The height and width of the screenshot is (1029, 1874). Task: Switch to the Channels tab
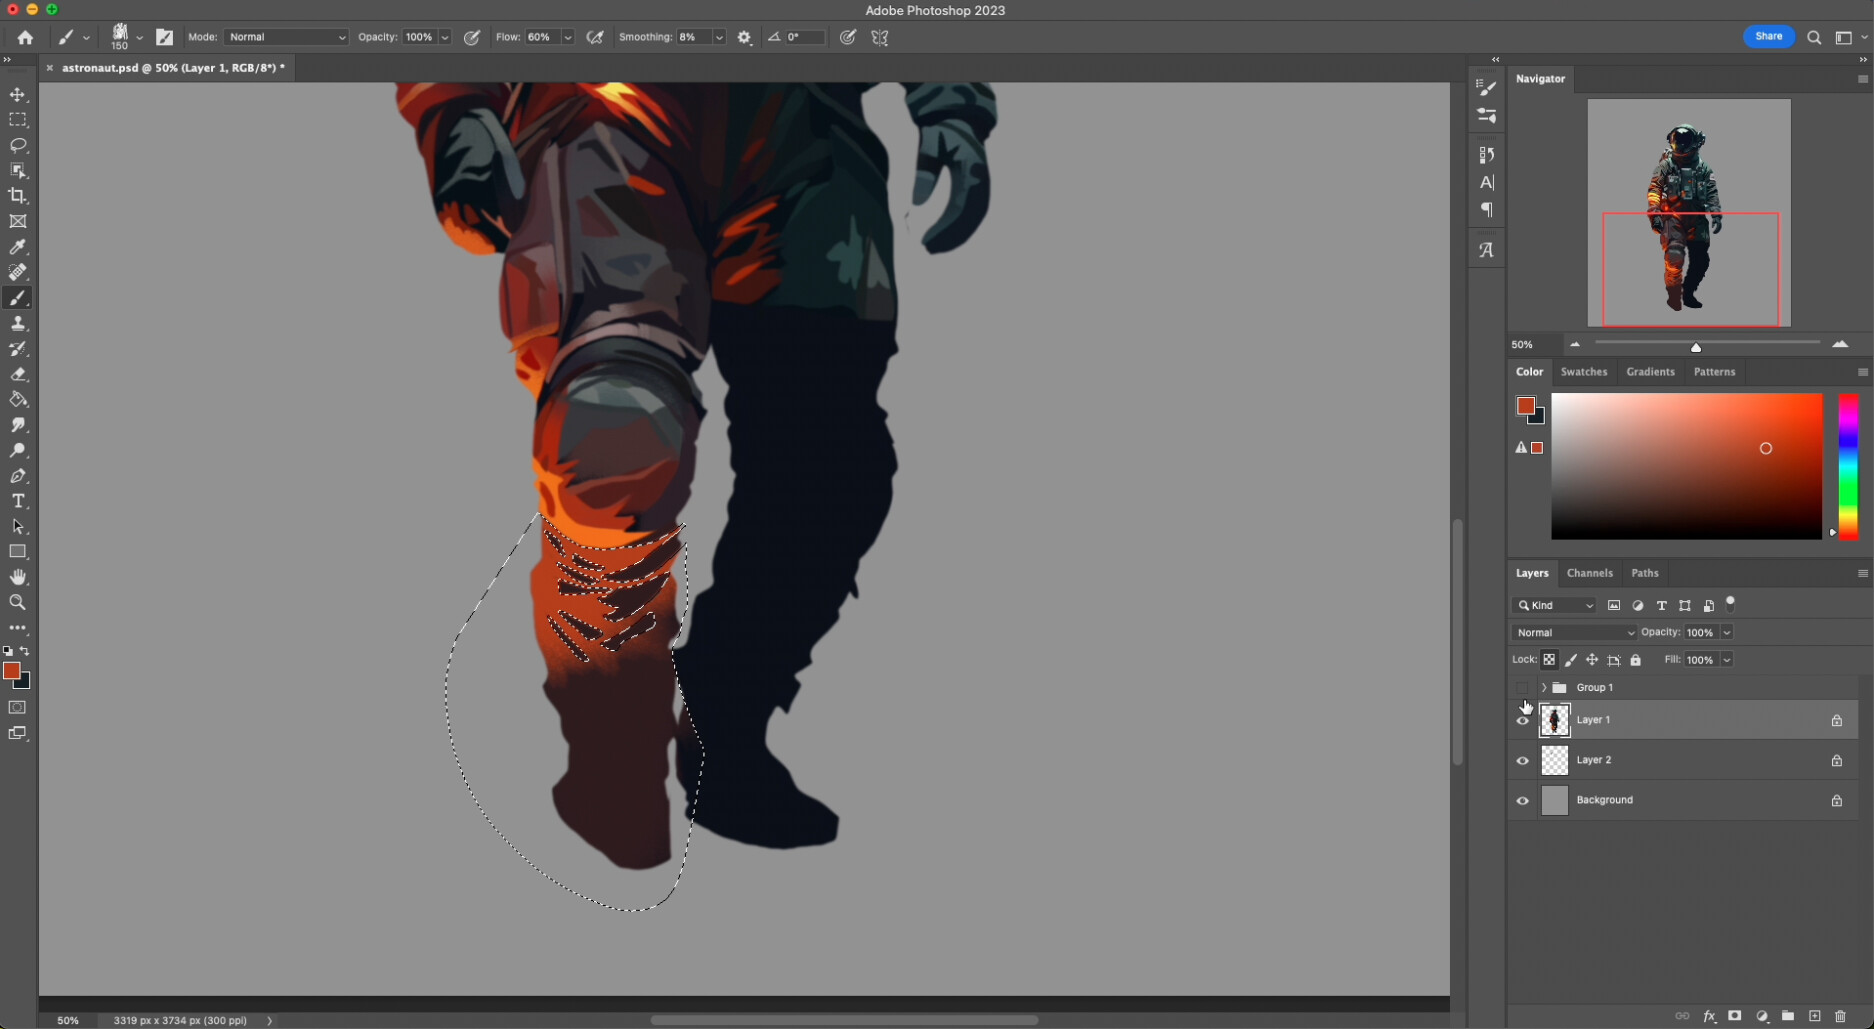pyautogui.click(x=1590, y=573)
